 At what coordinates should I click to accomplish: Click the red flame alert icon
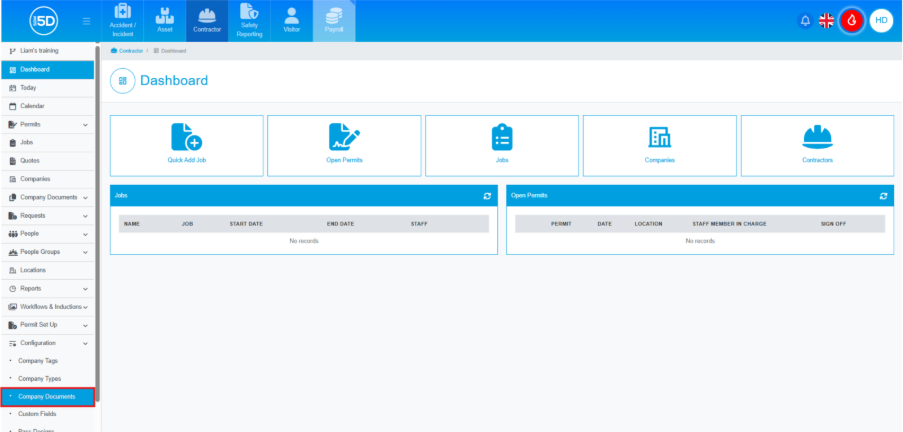tap(852, 20)
